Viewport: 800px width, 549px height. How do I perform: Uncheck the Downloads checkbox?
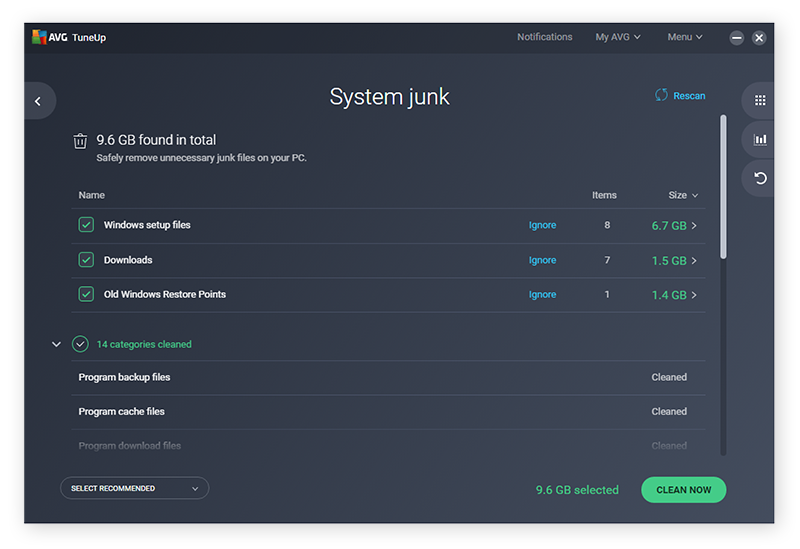tap(86, 260)
